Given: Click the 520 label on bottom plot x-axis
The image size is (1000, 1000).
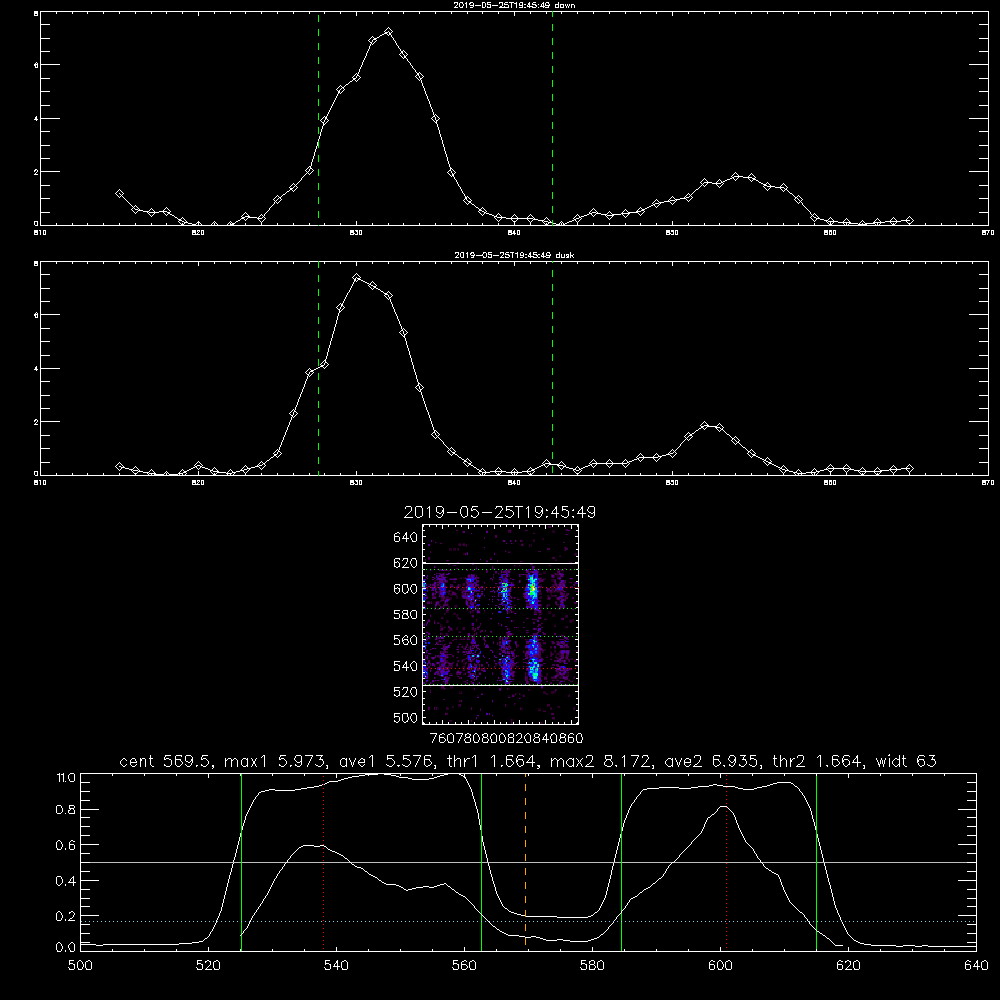Looking at the screenshot, I should (x=208, y=966).
